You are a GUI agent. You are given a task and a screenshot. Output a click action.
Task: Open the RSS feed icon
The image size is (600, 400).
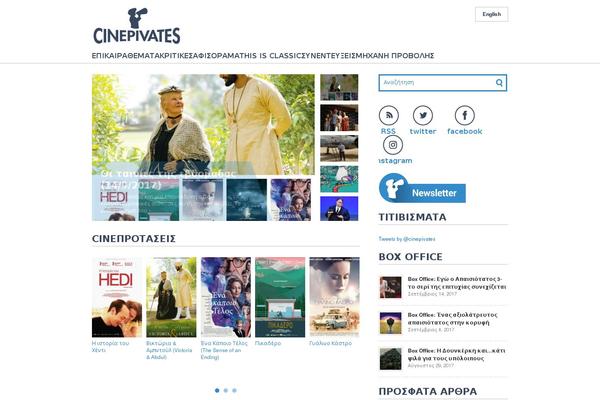coord(388,115)
